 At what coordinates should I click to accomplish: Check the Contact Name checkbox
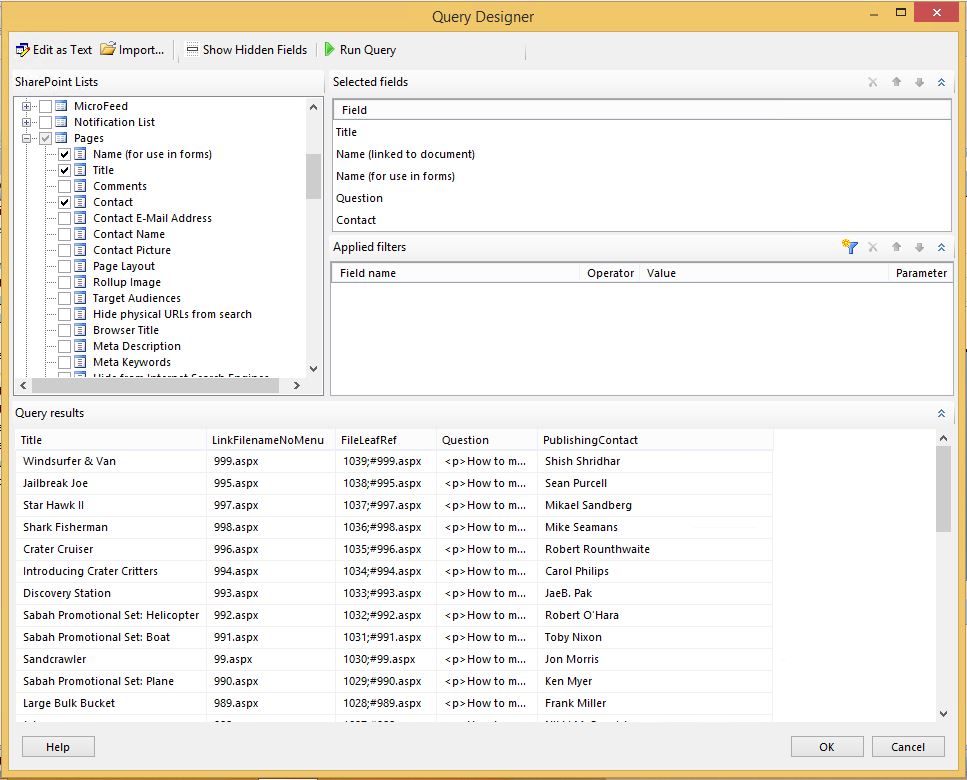(x=65, y=234)
